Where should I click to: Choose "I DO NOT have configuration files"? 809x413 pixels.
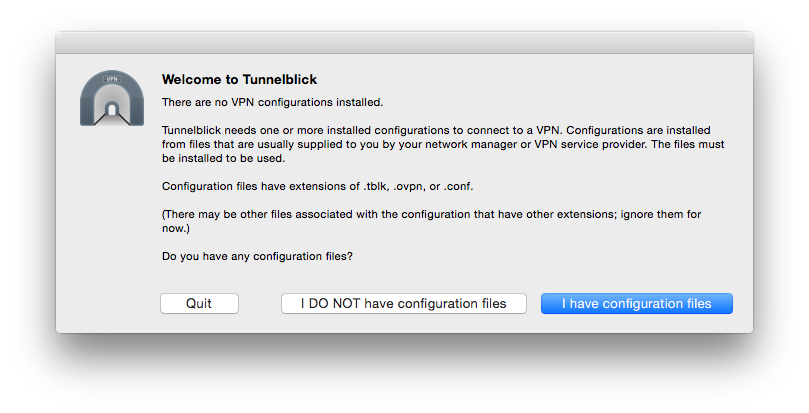point(403,304)
